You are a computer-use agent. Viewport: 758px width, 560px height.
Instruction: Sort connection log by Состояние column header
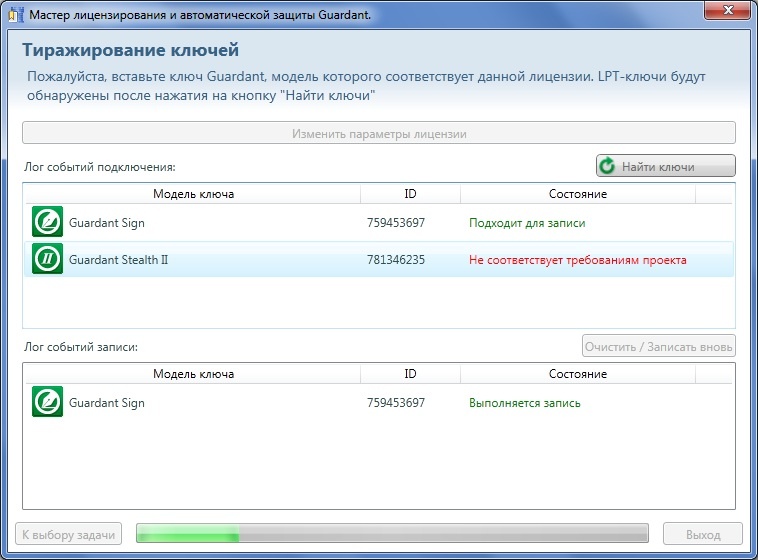coord(577,194)
